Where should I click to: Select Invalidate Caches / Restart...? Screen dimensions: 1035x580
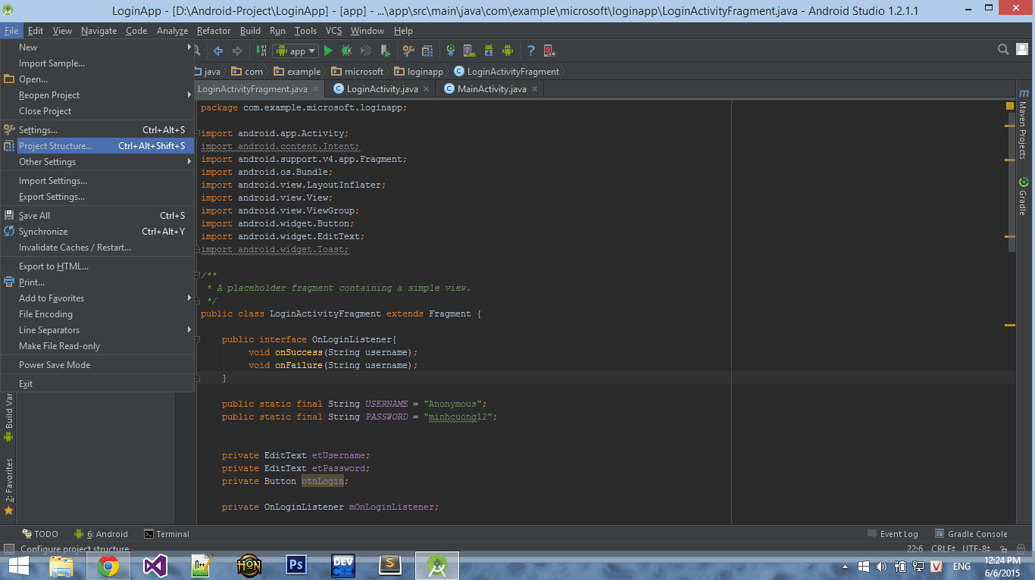pos(98,247)
